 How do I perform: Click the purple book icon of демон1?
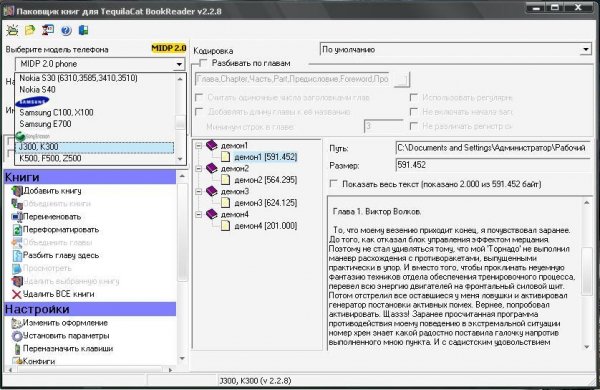pos(212,145)
